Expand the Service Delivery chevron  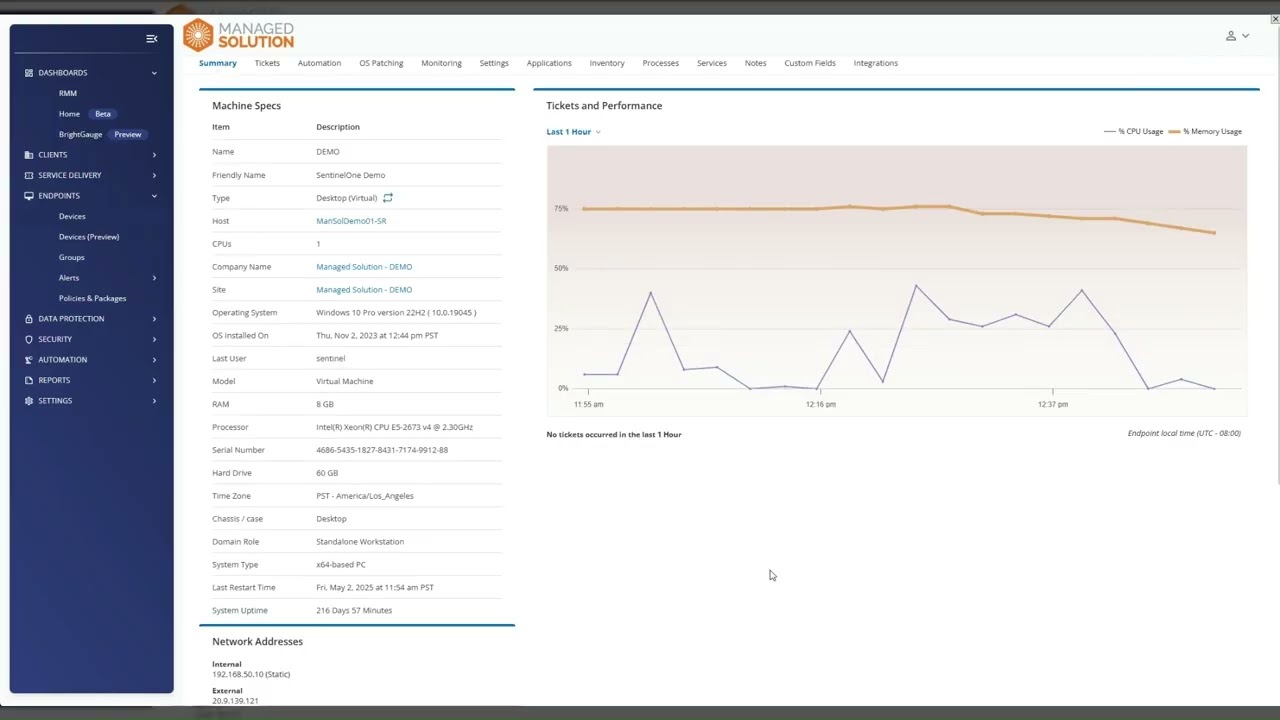point(154,175)
